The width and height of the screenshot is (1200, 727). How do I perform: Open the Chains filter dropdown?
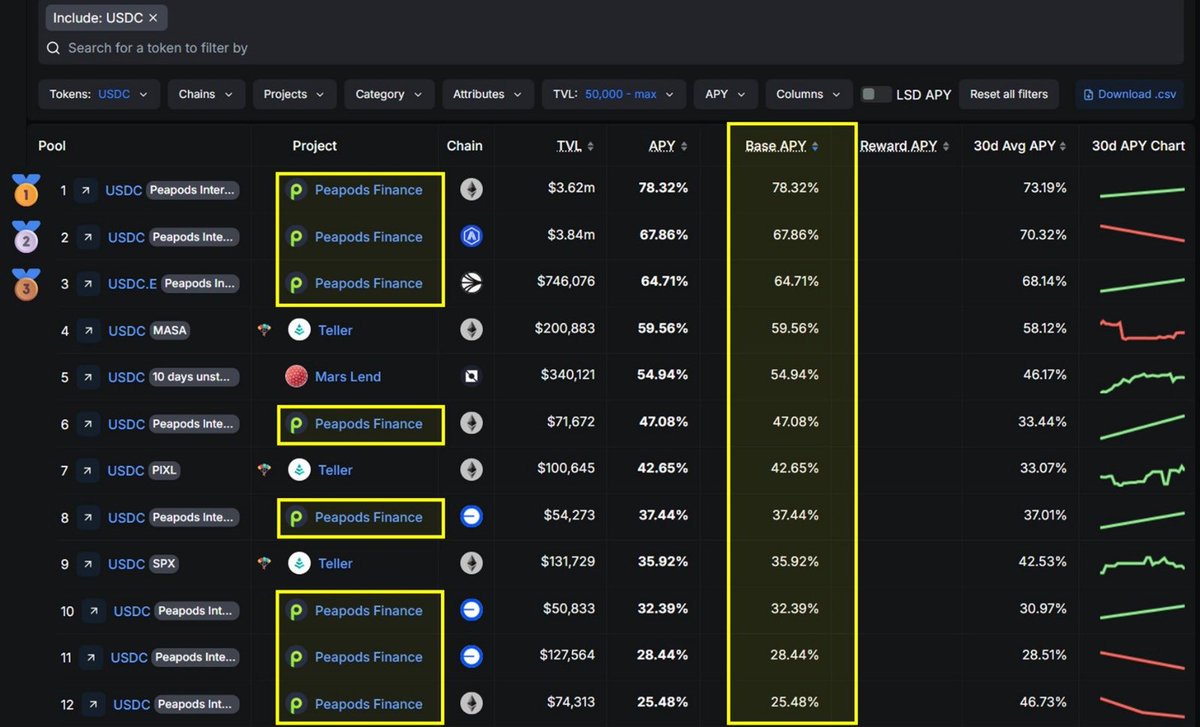(206, 94)
